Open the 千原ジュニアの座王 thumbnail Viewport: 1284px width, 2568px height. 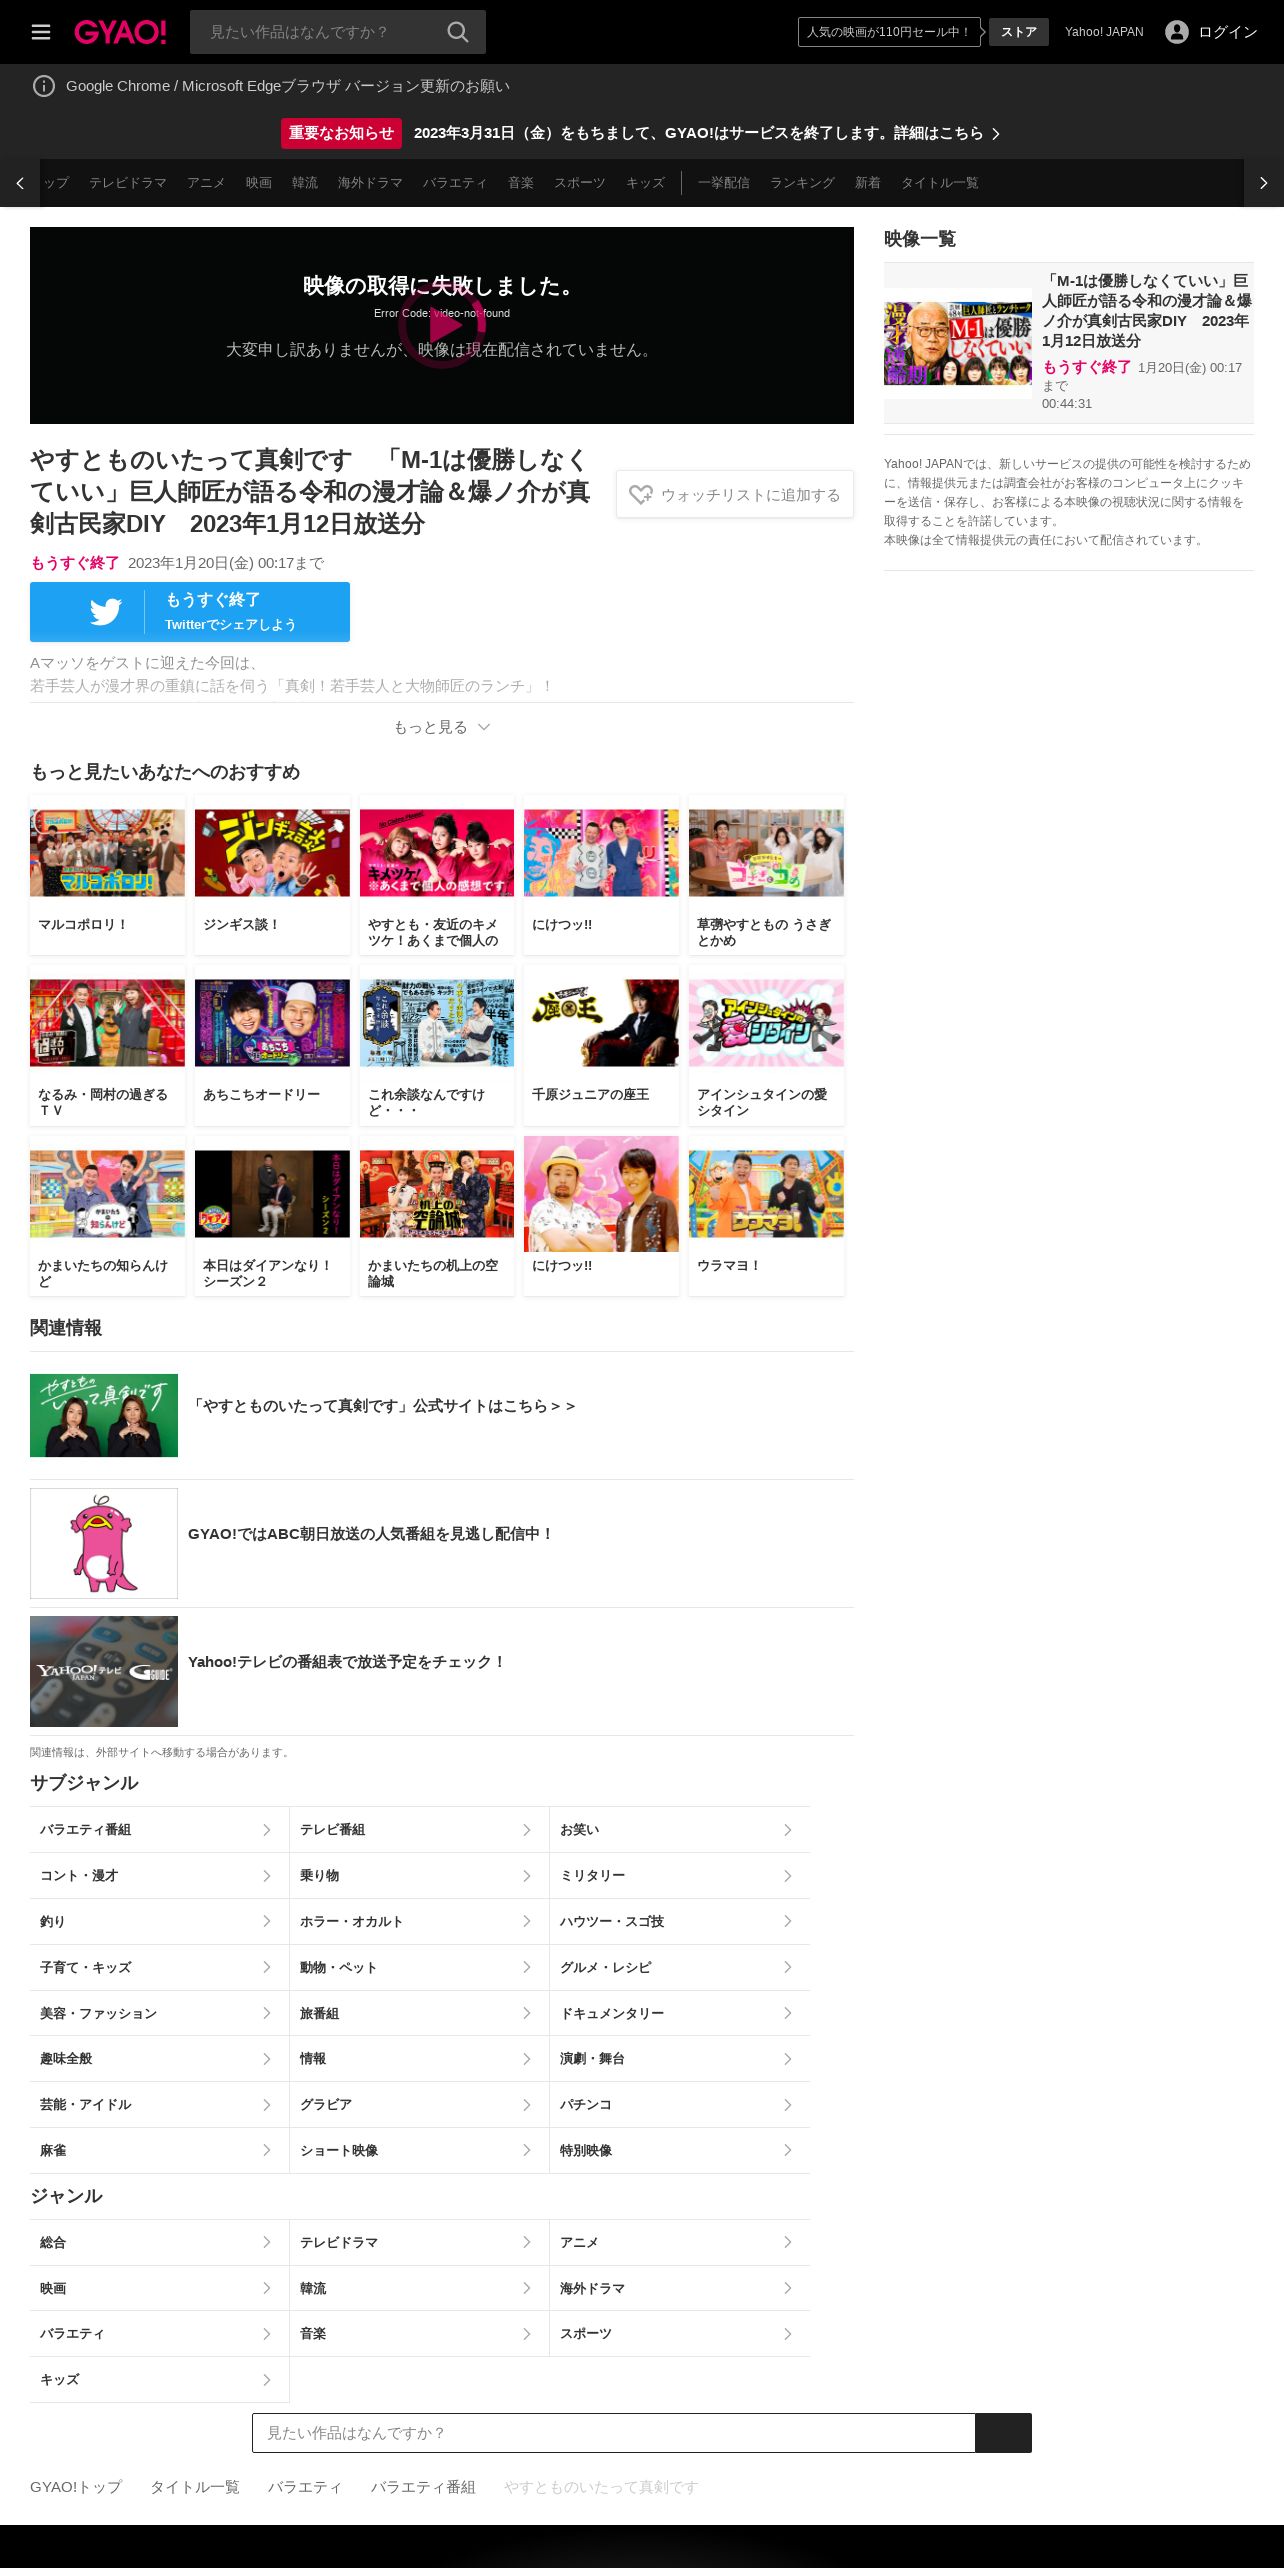coord(601,1023)
